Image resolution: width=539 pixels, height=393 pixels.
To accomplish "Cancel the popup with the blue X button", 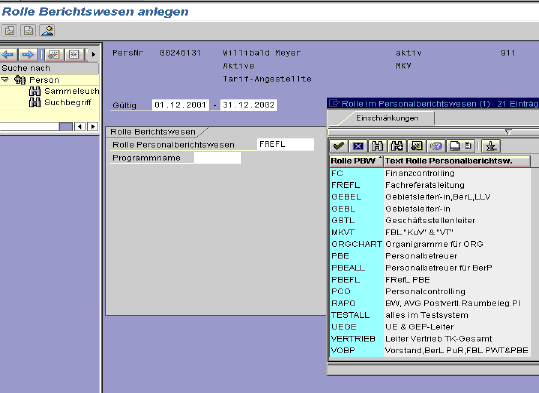I will 358,146.
